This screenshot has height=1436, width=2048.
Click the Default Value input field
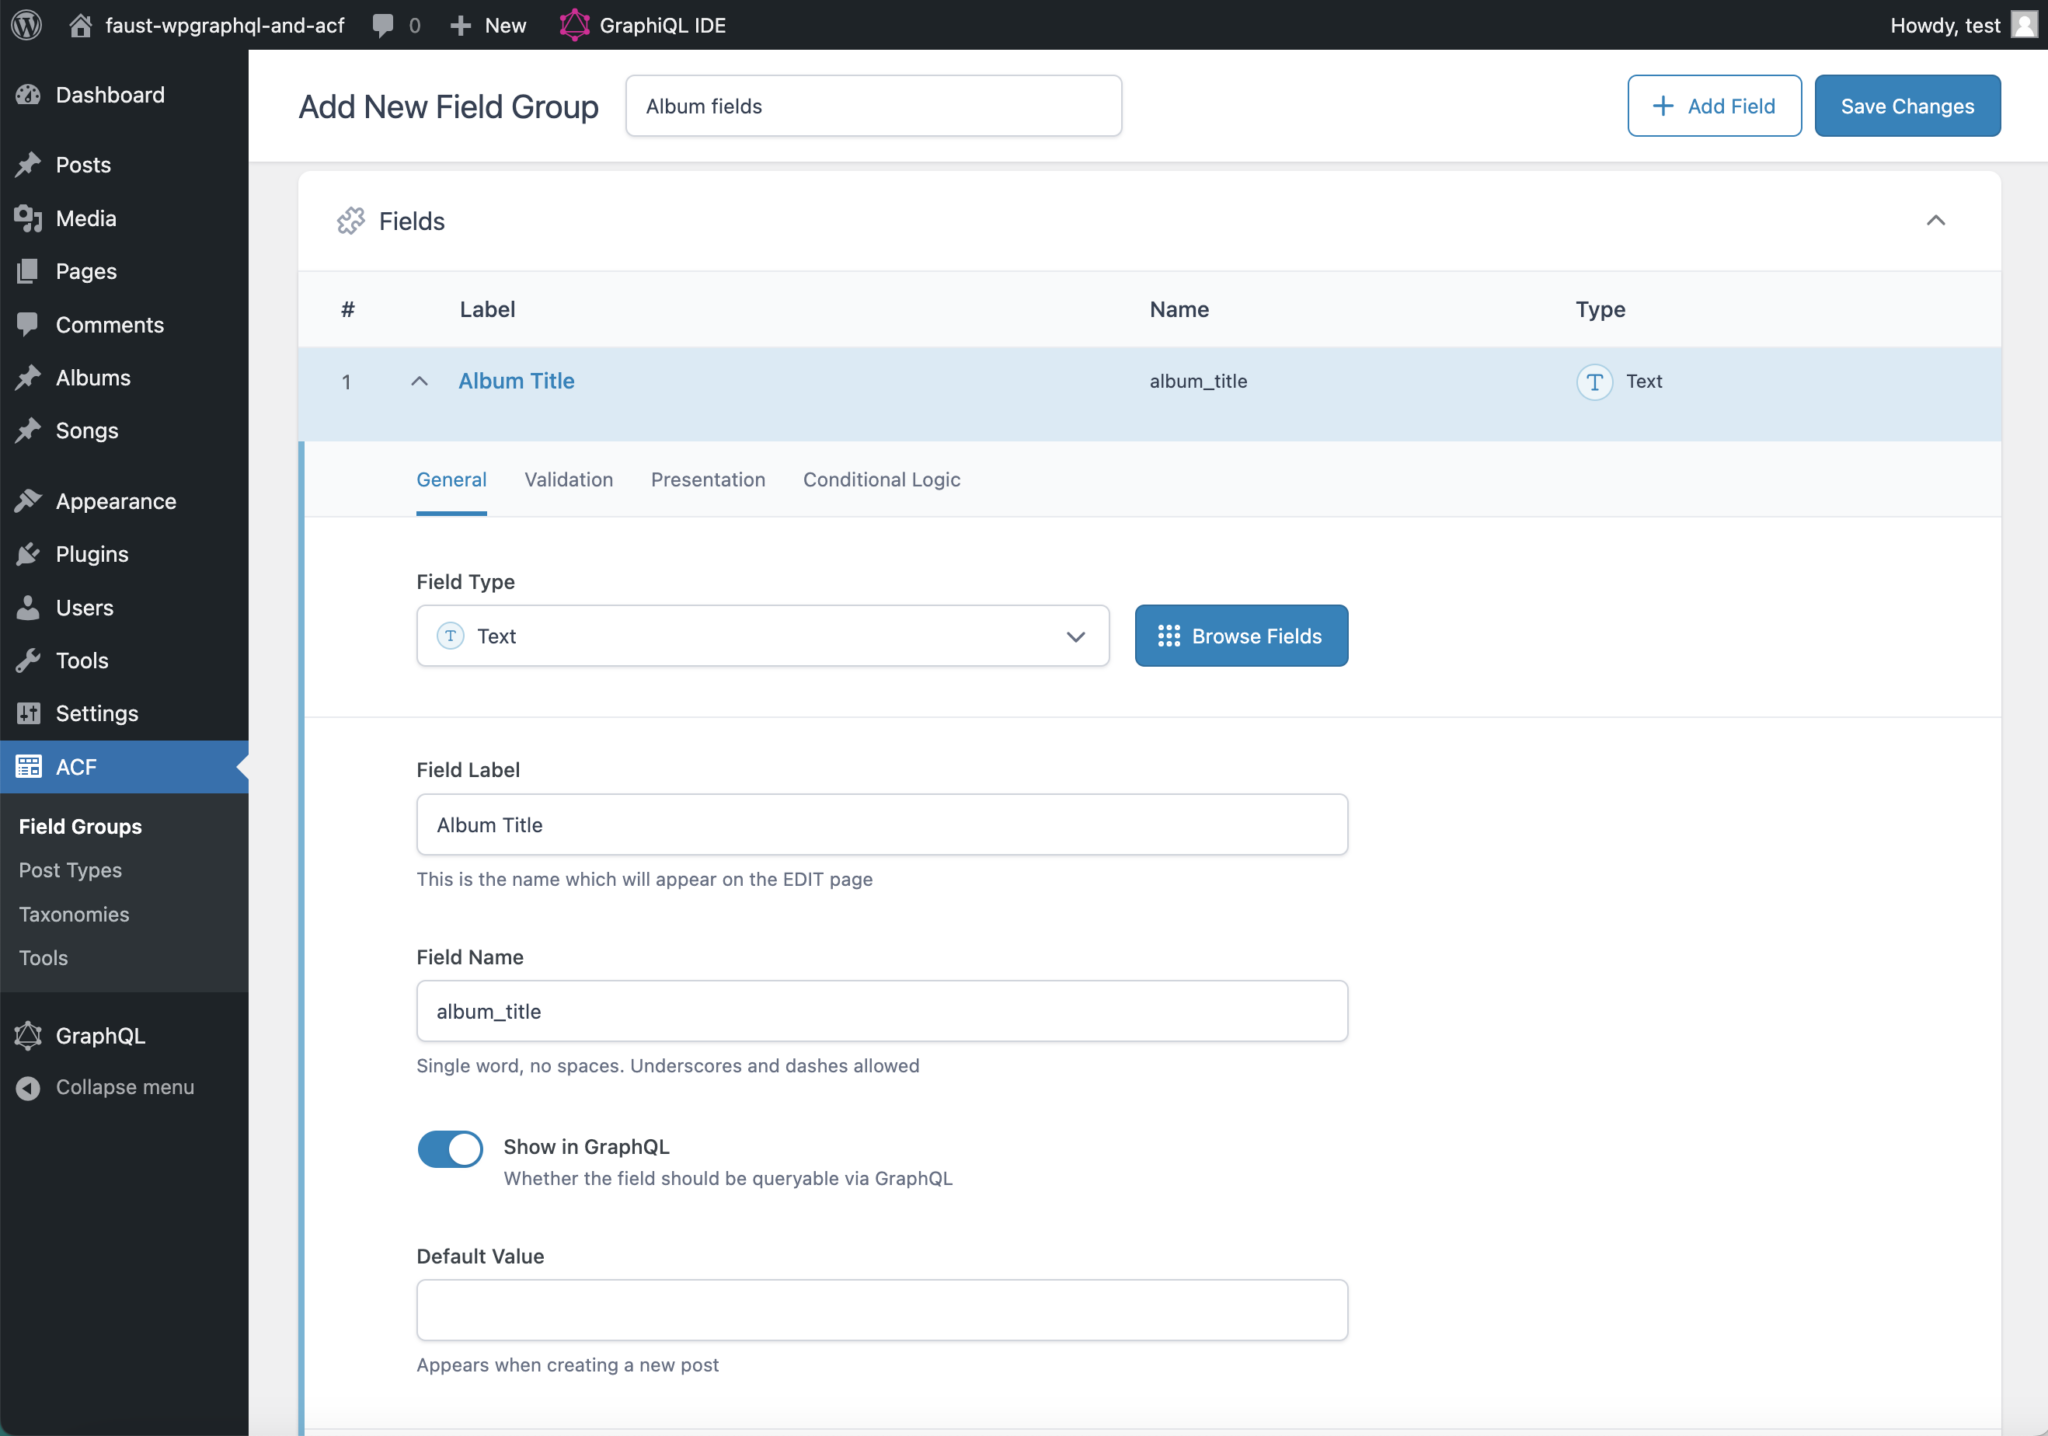point(881,1310)
